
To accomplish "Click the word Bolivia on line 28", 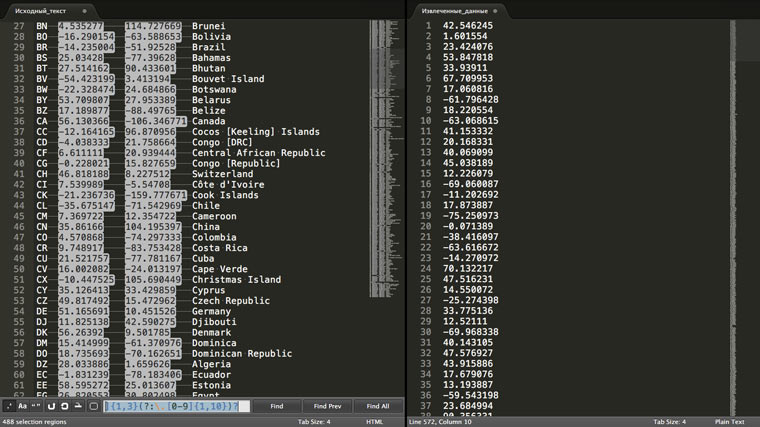I will [211, 37].
